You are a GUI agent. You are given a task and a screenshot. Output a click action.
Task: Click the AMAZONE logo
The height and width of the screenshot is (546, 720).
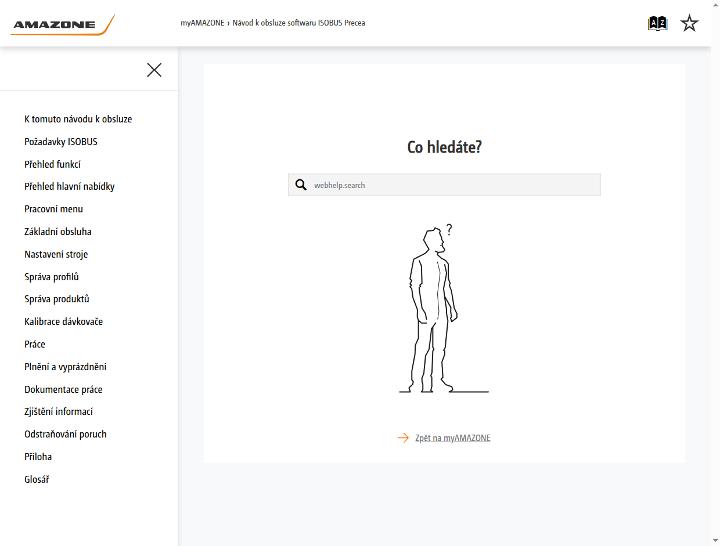coord(62,24)
